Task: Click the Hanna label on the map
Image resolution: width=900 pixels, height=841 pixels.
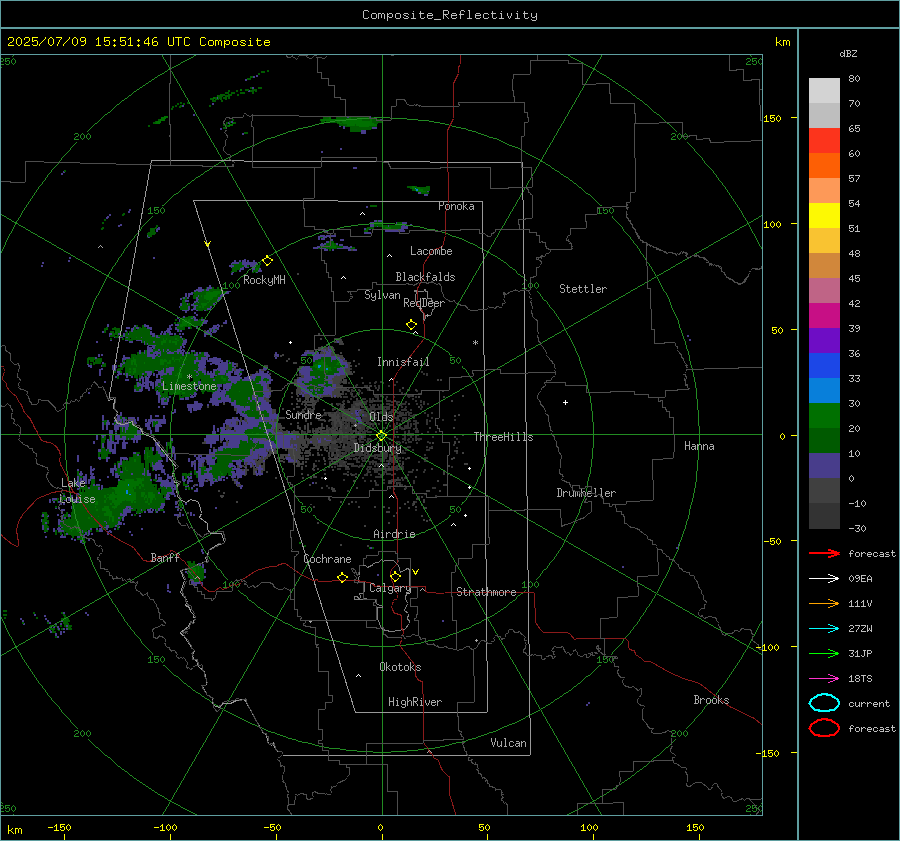Action: [x=699, y=446]
